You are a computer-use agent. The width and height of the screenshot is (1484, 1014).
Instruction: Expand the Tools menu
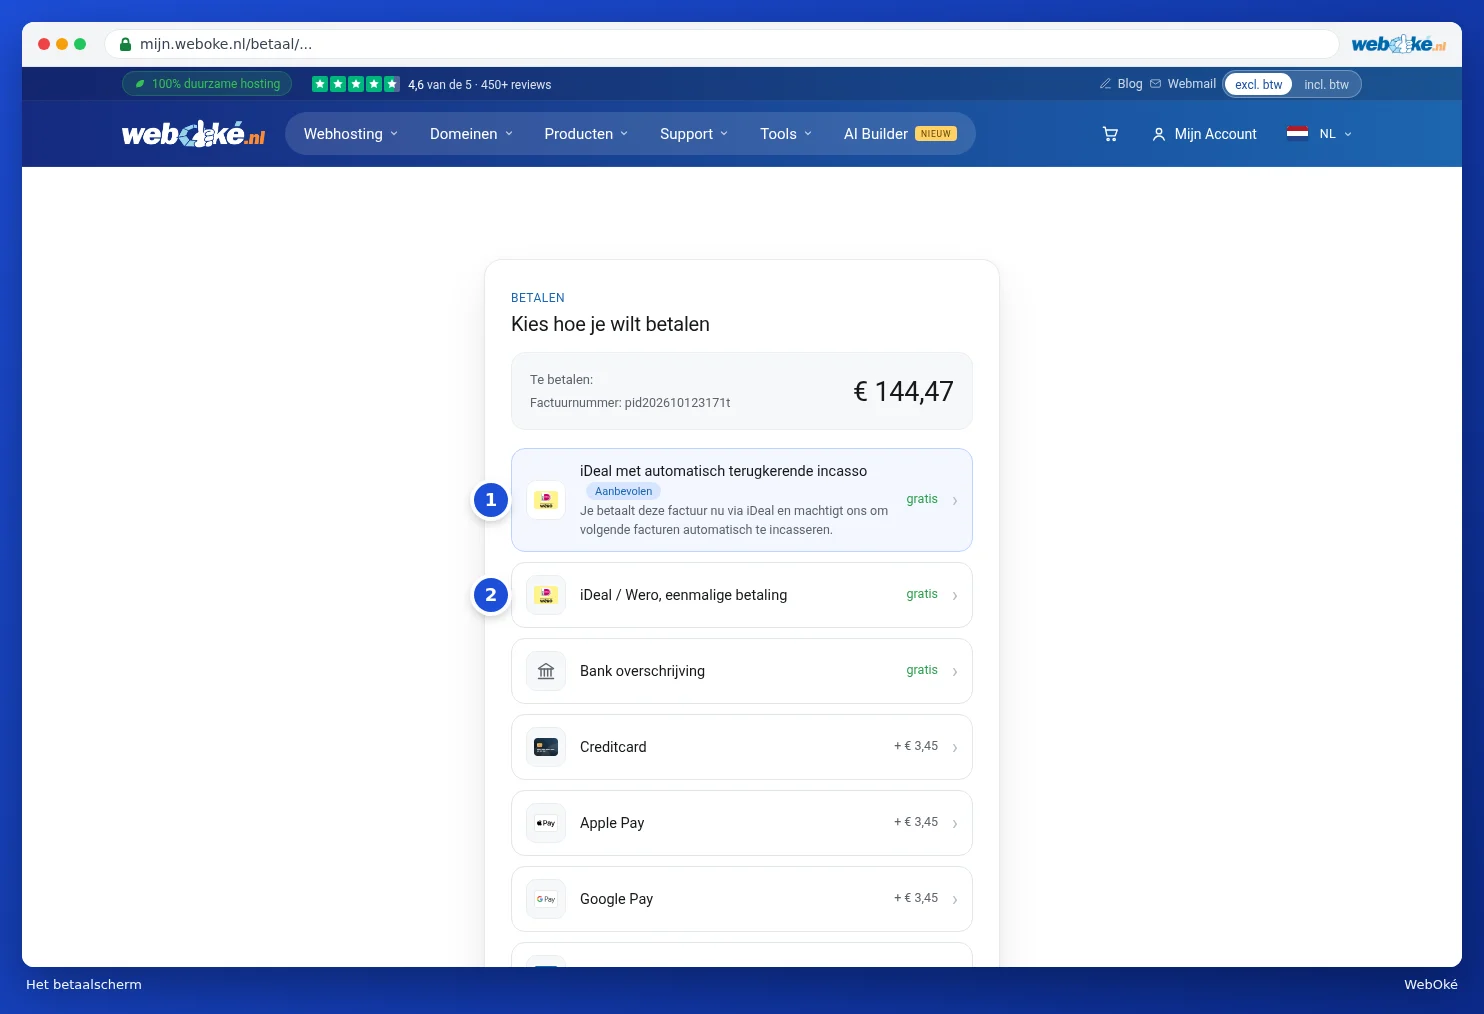[786, 134]
